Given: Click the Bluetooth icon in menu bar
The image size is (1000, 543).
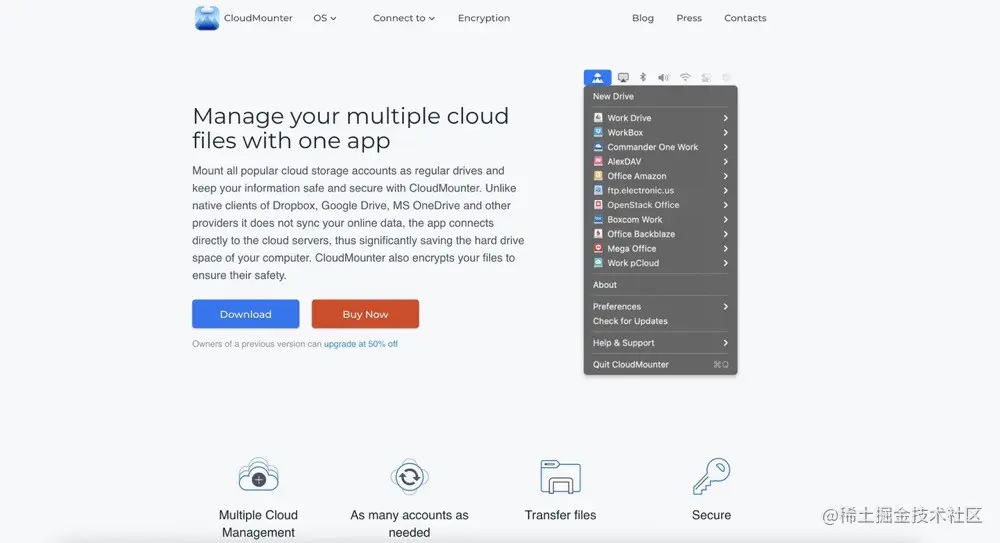Looking at the screenshot, I should click(643, 77).
